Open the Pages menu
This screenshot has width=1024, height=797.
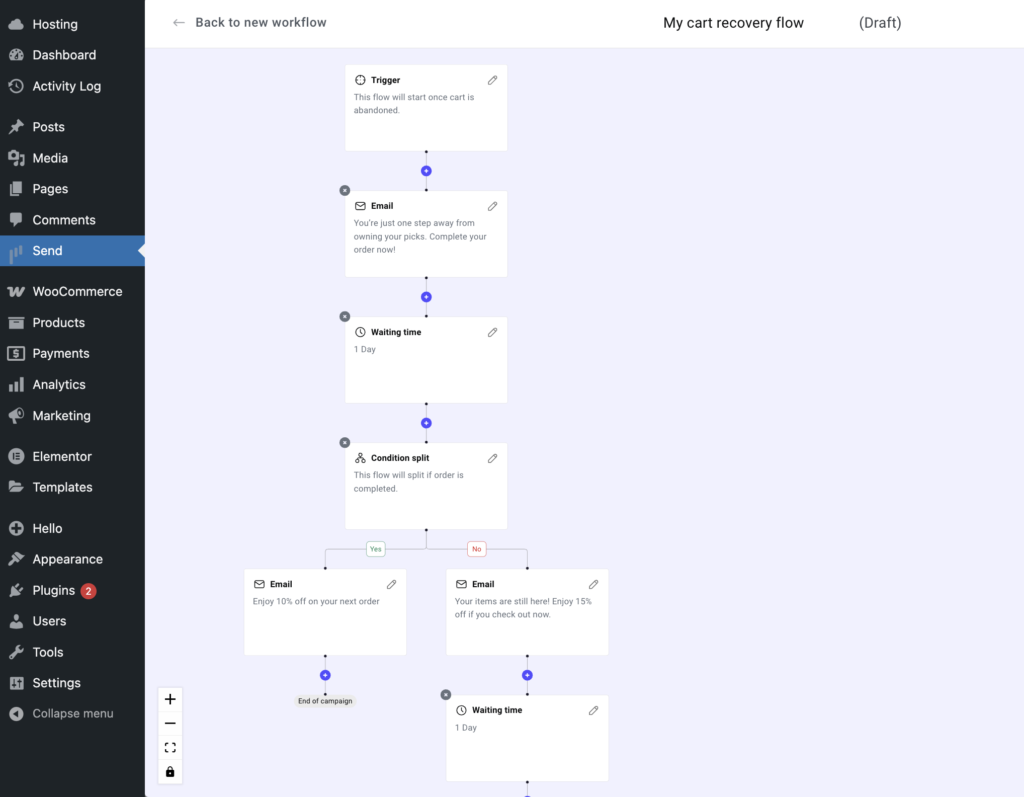(72, 189)
